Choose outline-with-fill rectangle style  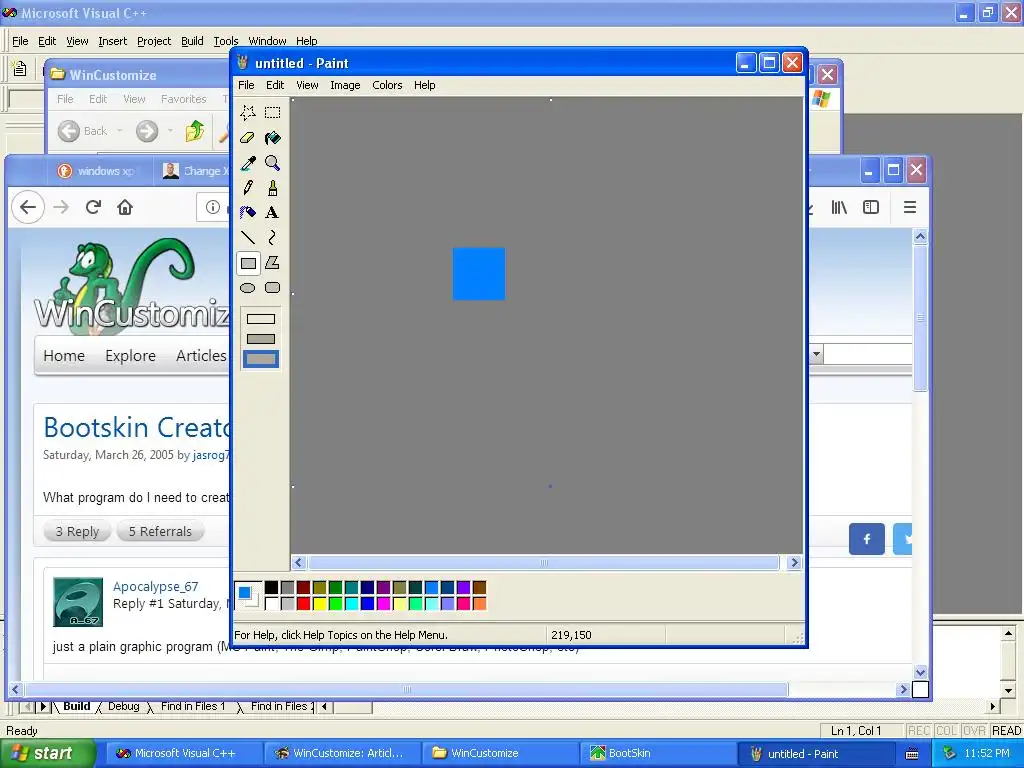[x=261, y=339]
